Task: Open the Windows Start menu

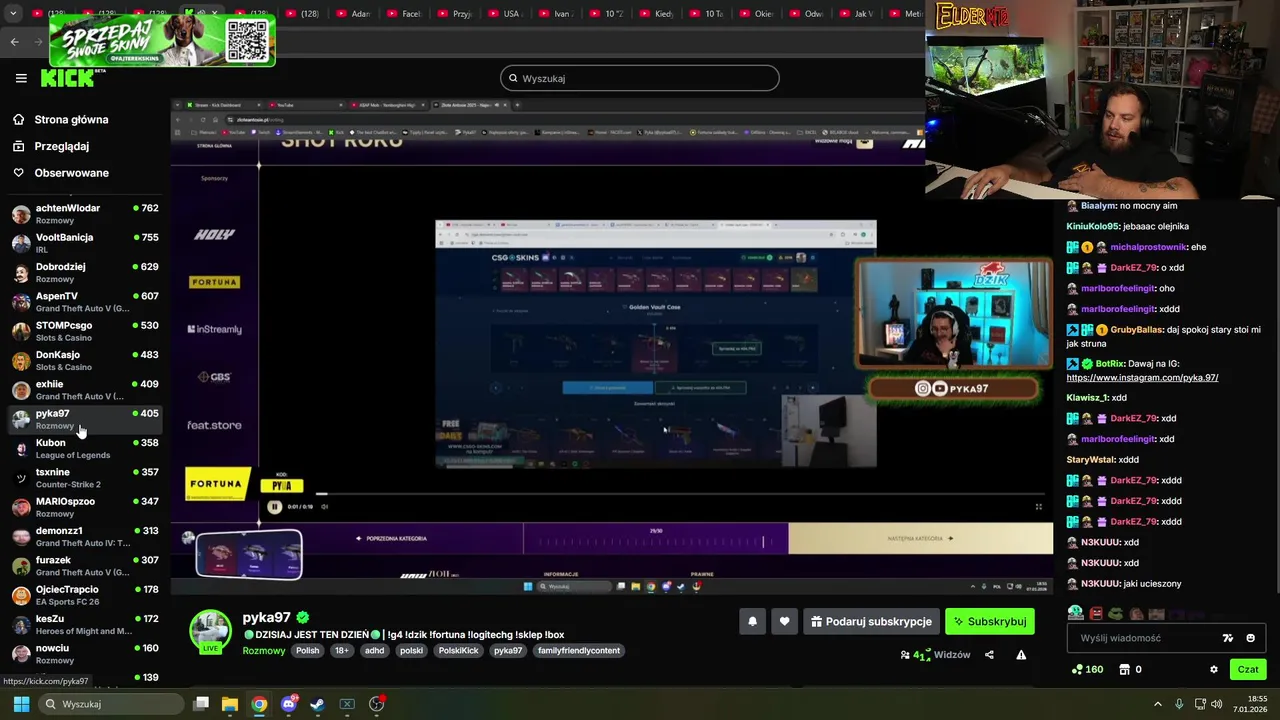Action: pos(21,704)
